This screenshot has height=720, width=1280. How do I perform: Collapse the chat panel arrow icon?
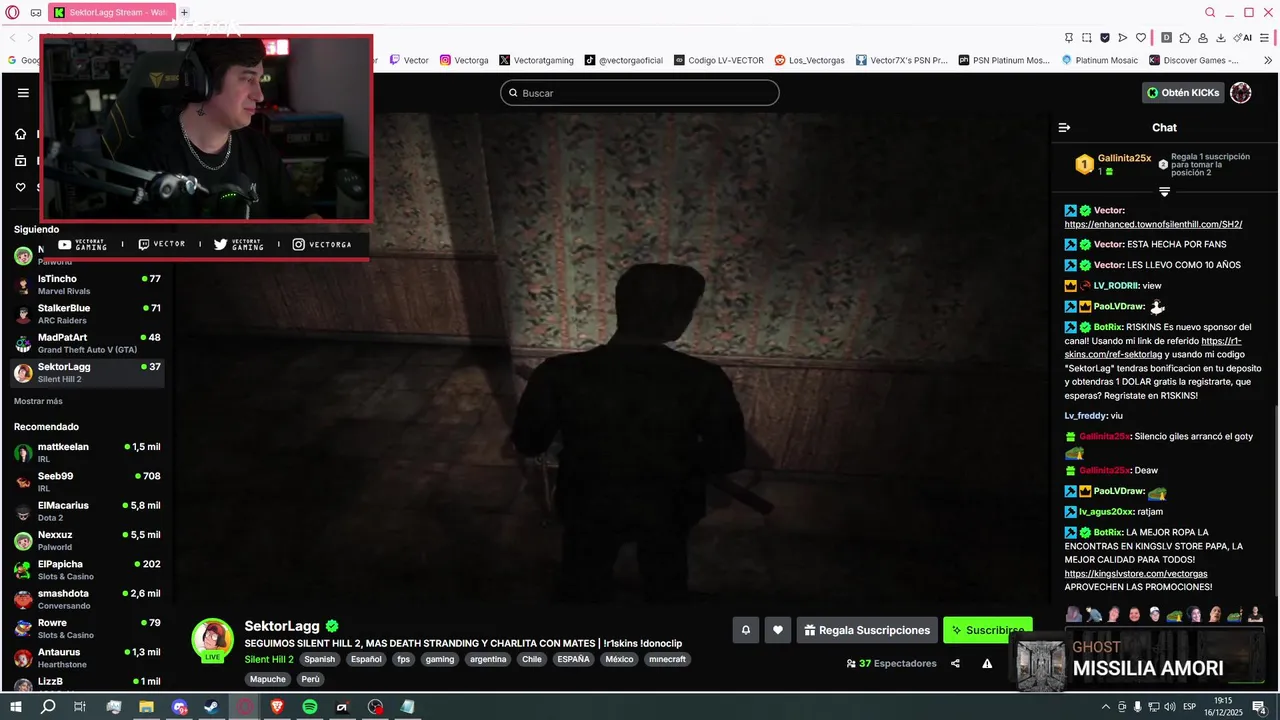pos(1064,127)
